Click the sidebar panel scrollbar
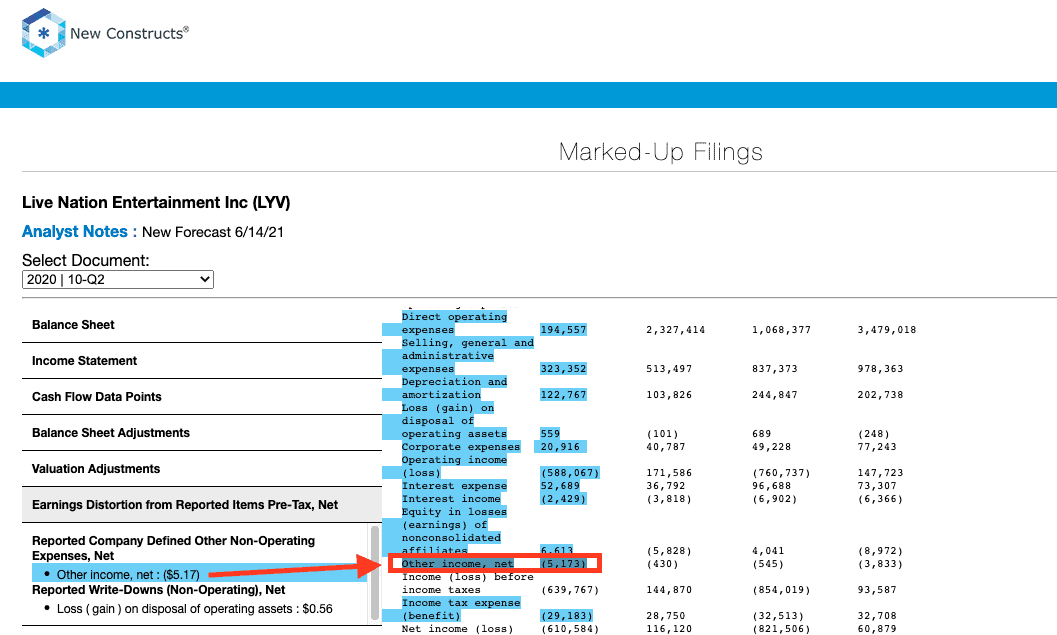 pyautogui.click(x=375, y=573)
